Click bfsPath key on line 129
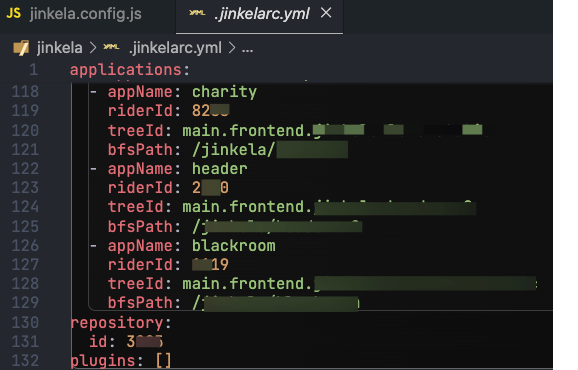The width and height of the screenshot is (578, 370). click(x=140, y=303)
